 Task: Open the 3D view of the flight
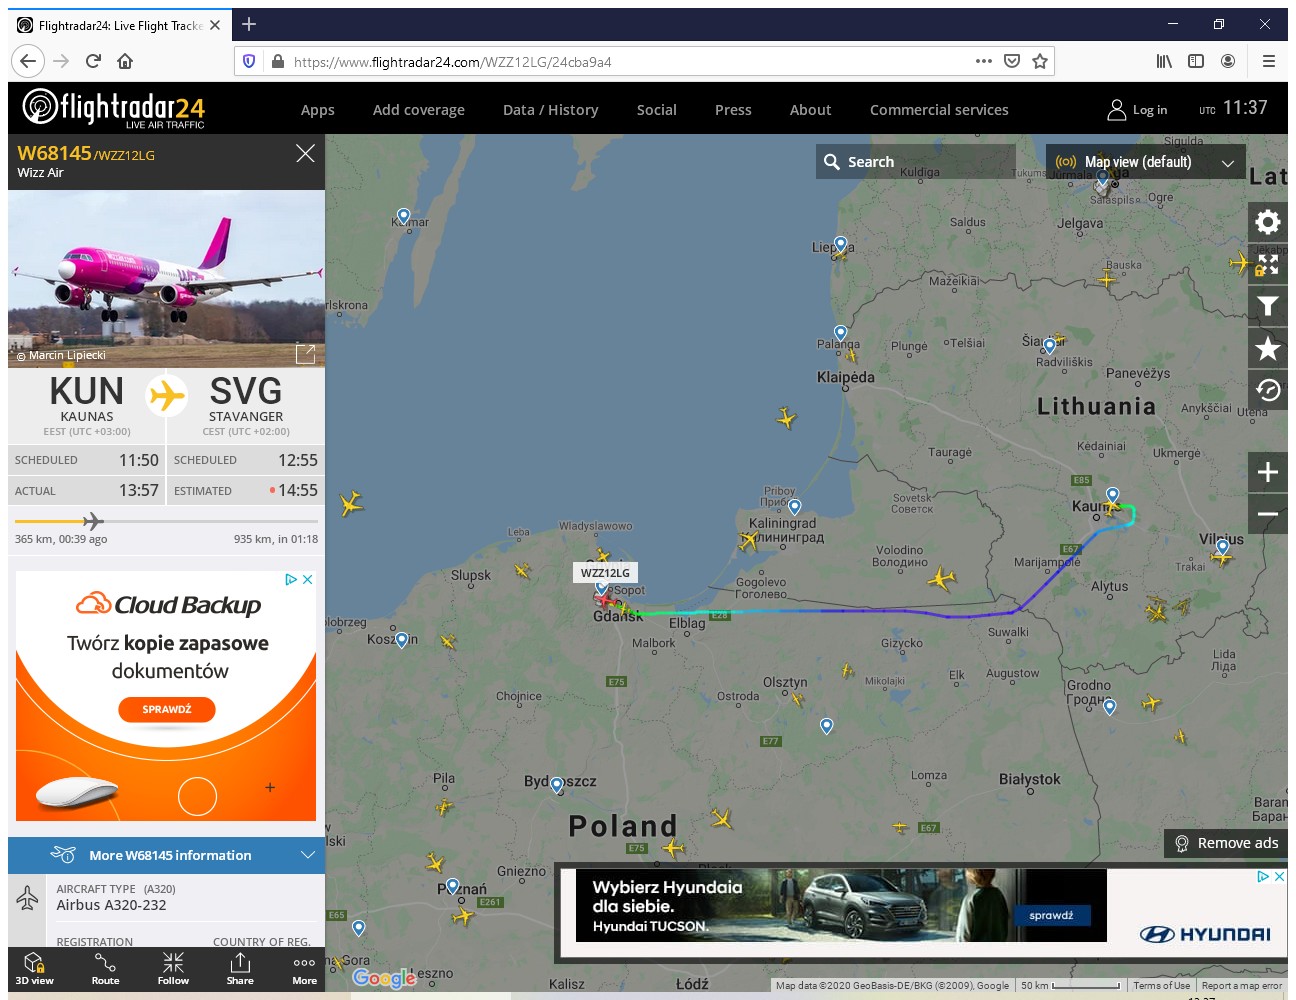[35, 968]
